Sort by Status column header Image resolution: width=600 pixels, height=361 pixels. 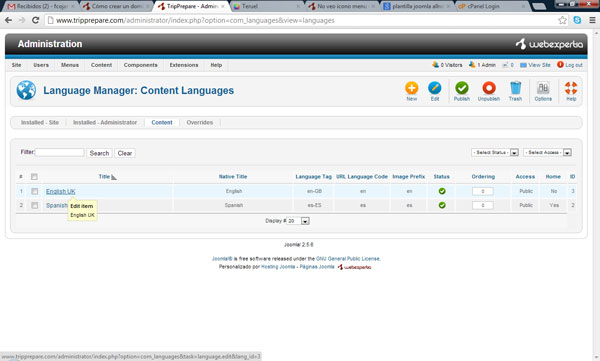click(442, 177)
